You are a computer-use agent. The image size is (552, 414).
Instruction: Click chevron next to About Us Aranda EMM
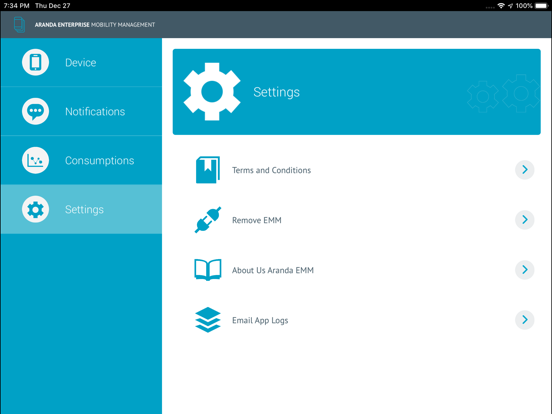[x=525, y=270]
